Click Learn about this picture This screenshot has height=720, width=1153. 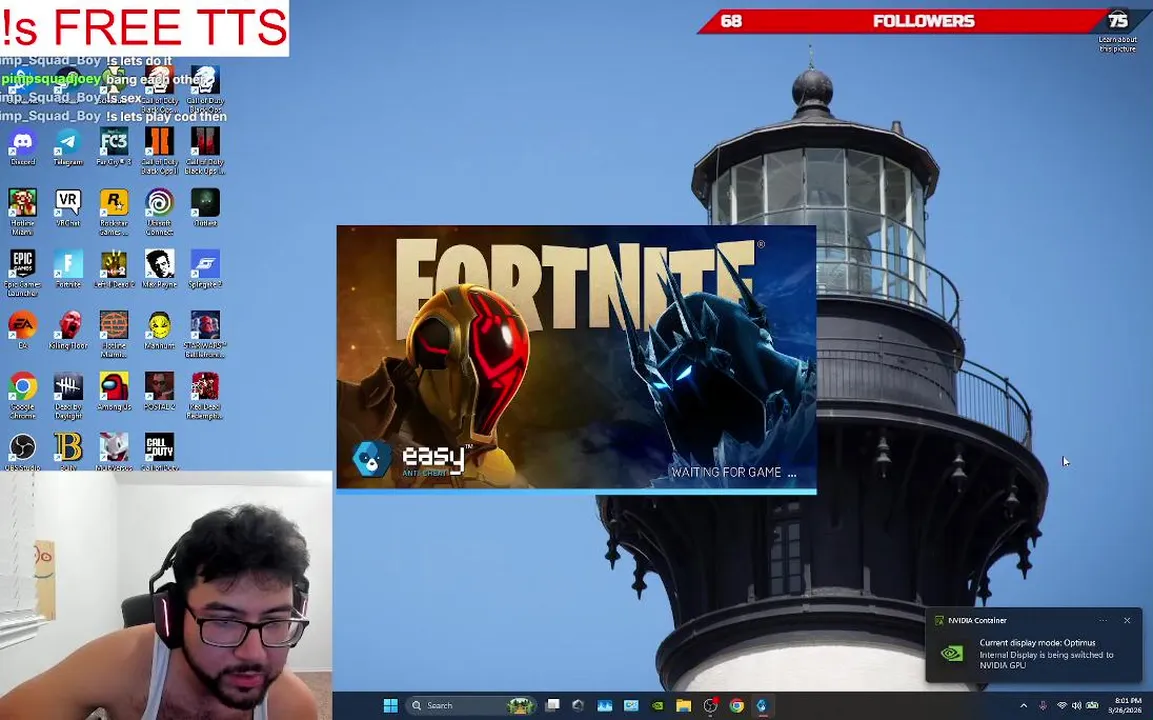(x=1118, y=44)
